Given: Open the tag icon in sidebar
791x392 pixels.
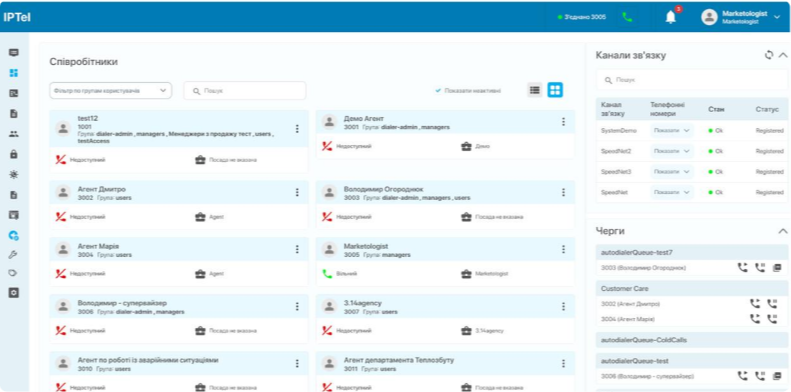Looking at the screenshot, I should pyautogui.click(x=14, y=273).
